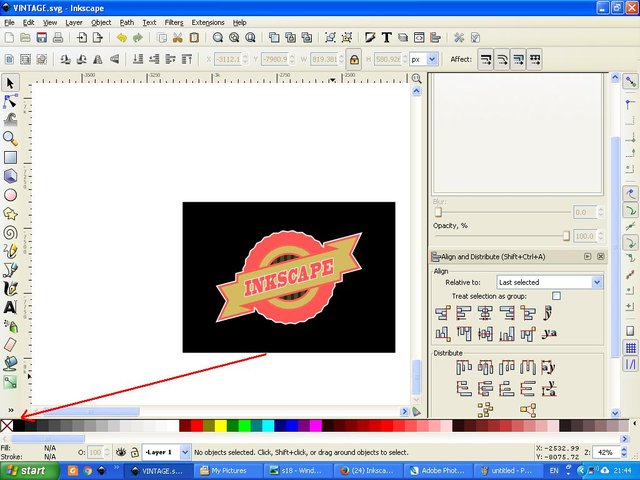Select the Calligraphy tool
Viewport: 640px width, 480px height.
point(10,288)
